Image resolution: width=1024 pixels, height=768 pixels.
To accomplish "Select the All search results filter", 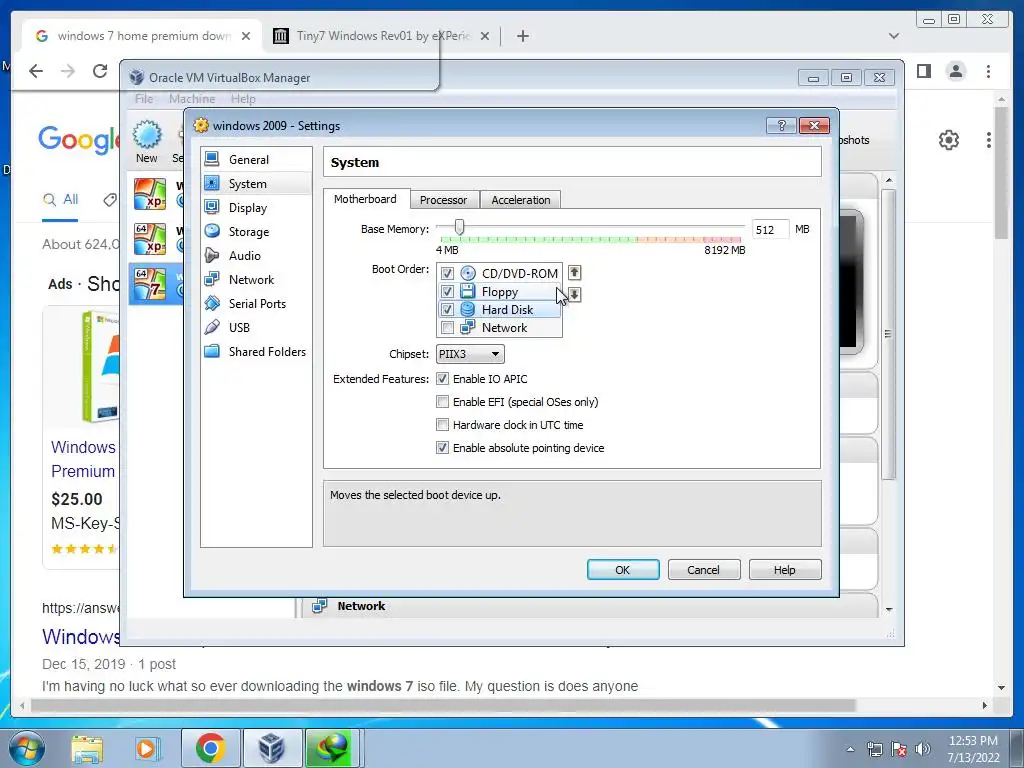I will pyautogui.click(x=60, y=199).
